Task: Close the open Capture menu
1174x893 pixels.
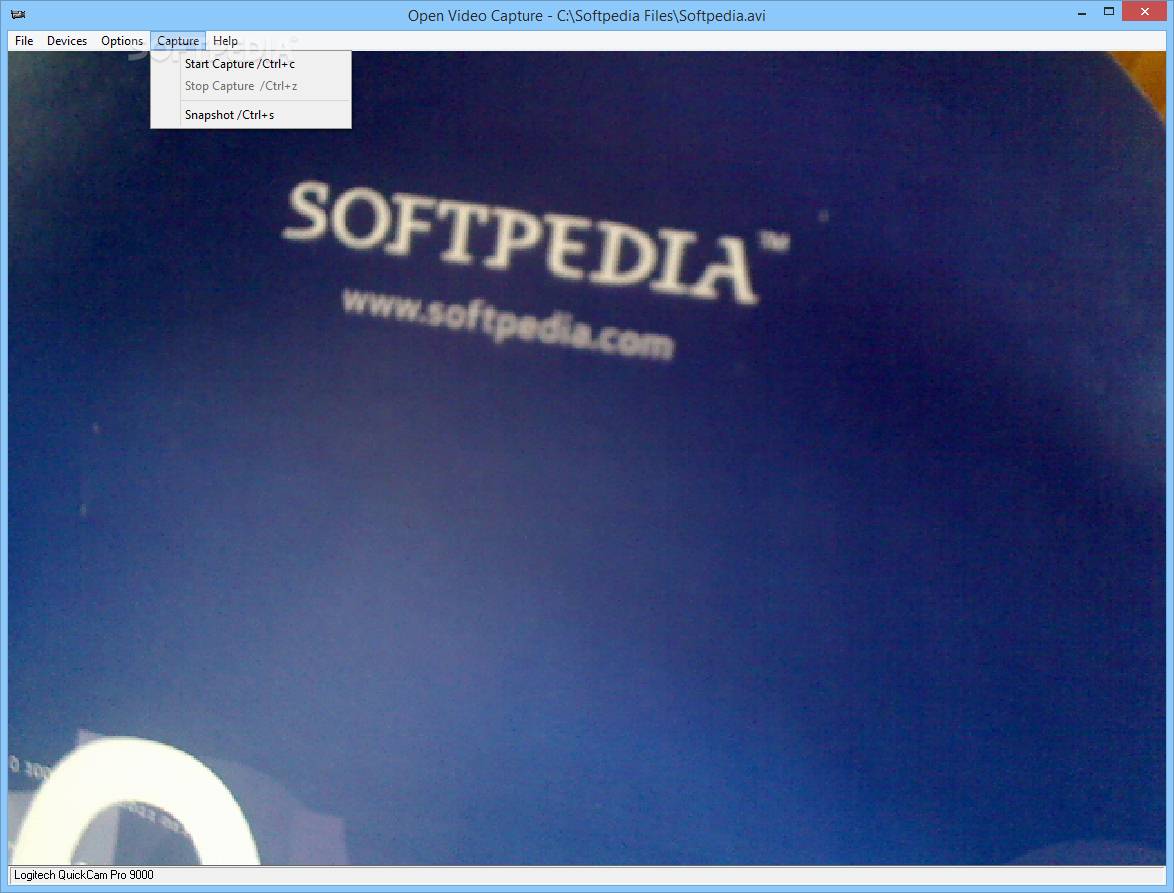Action: click(177, 41)
